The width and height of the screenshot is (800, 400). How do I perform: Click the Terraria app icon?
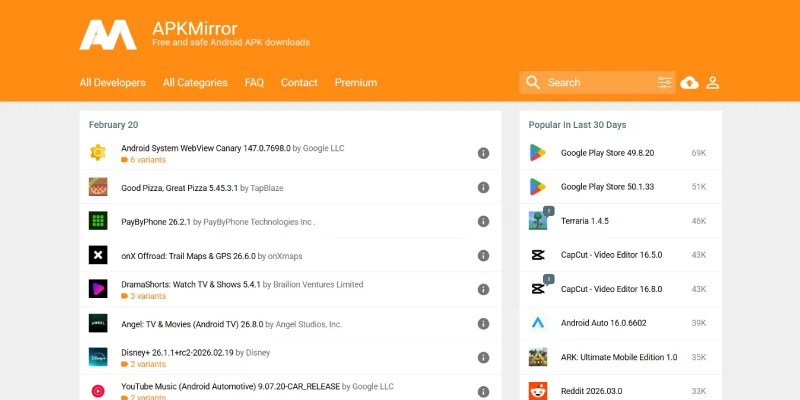coord(538,220)
